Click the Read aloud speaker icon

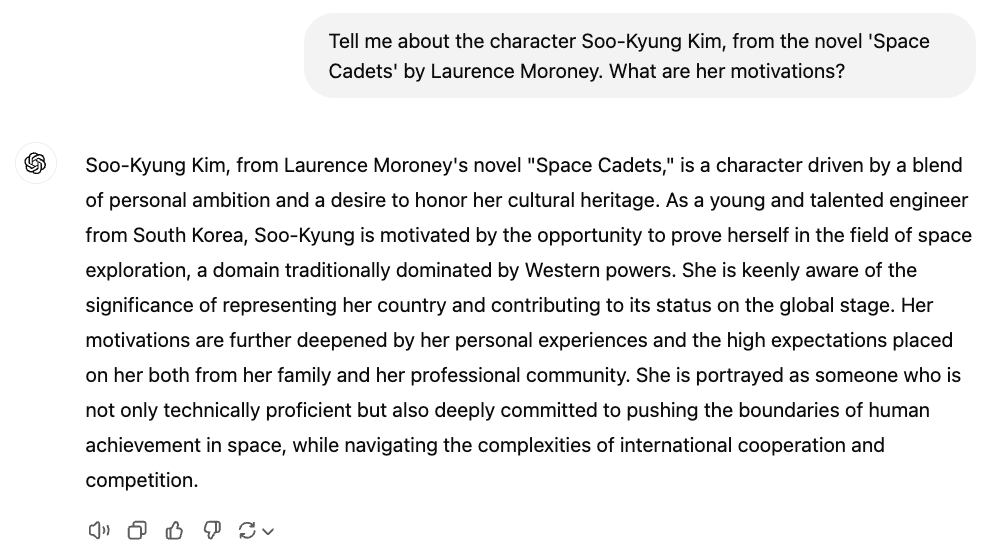[x=99, y=530]
